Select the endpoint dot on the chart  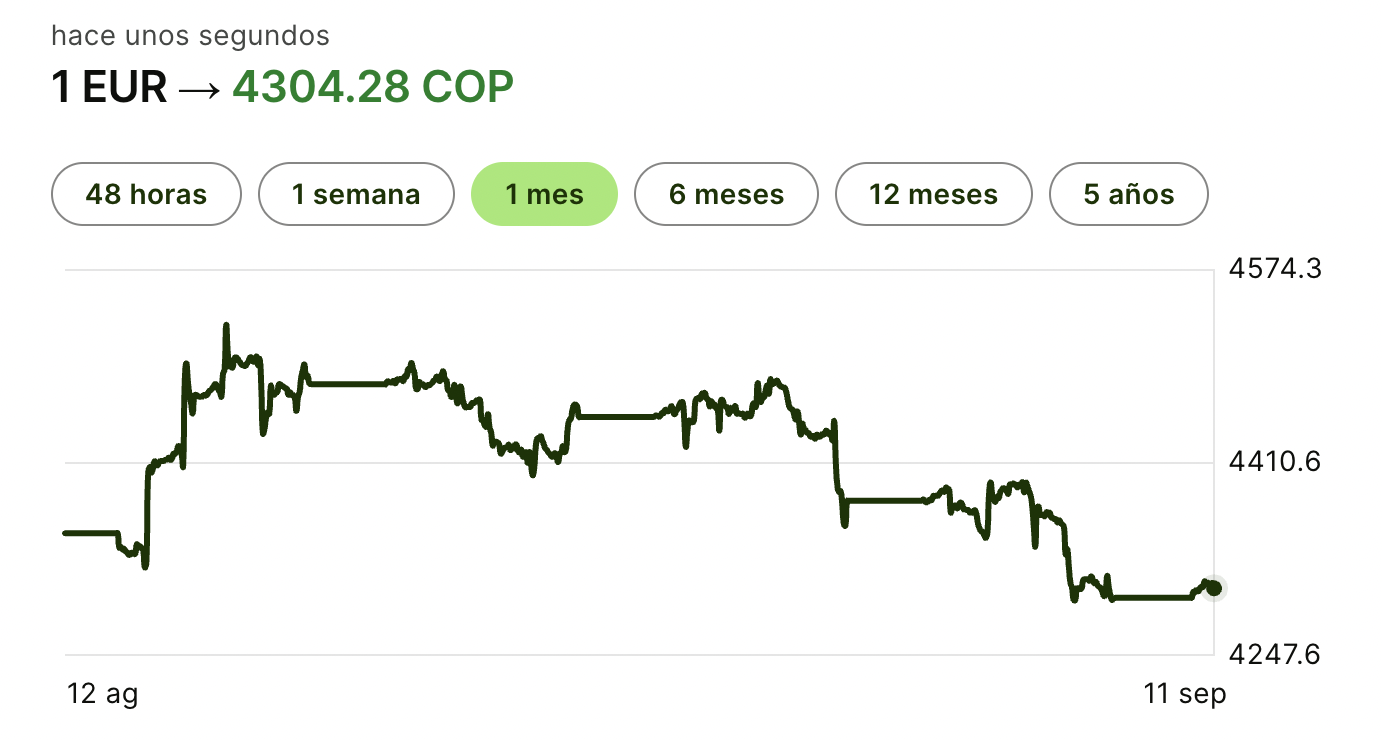[1214, 588]
